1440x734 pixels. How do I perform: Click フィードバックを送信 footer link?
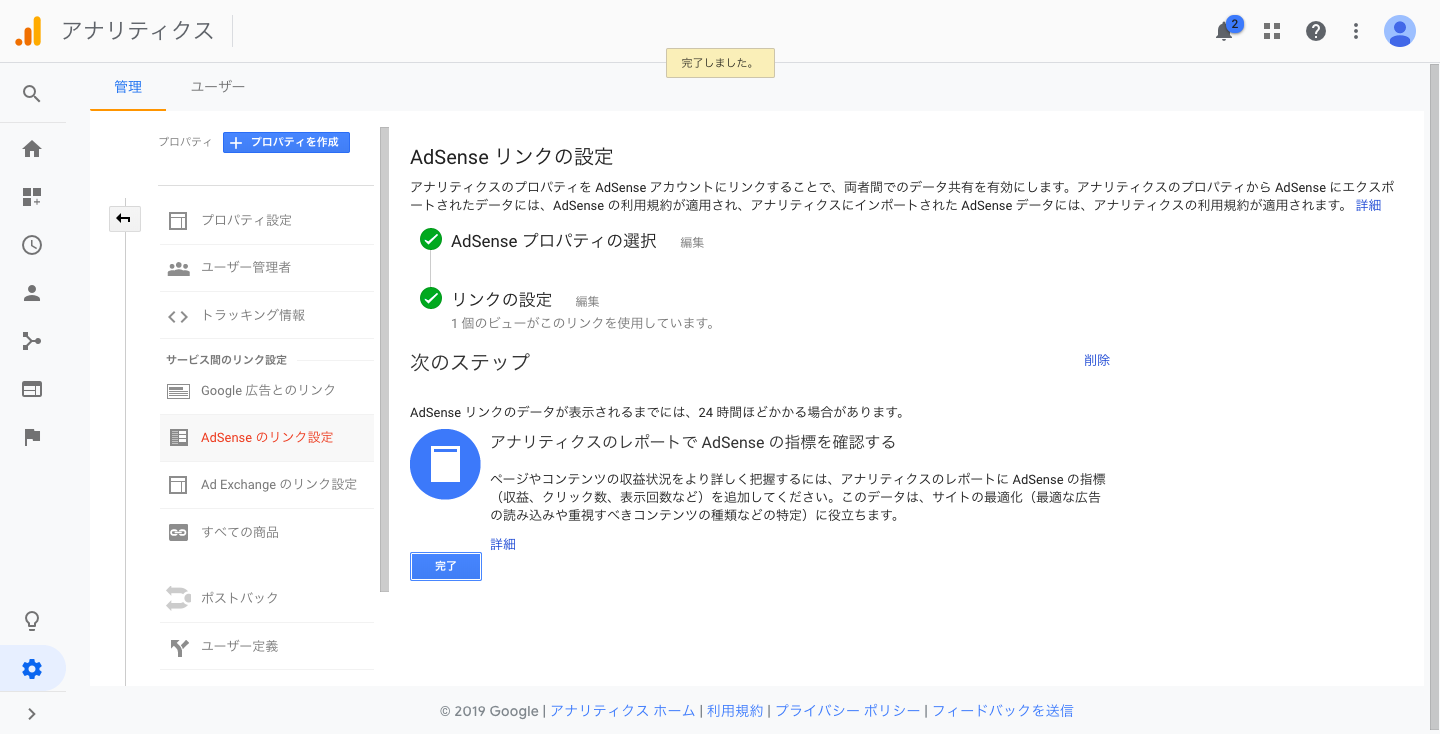tap(1003, 711)
